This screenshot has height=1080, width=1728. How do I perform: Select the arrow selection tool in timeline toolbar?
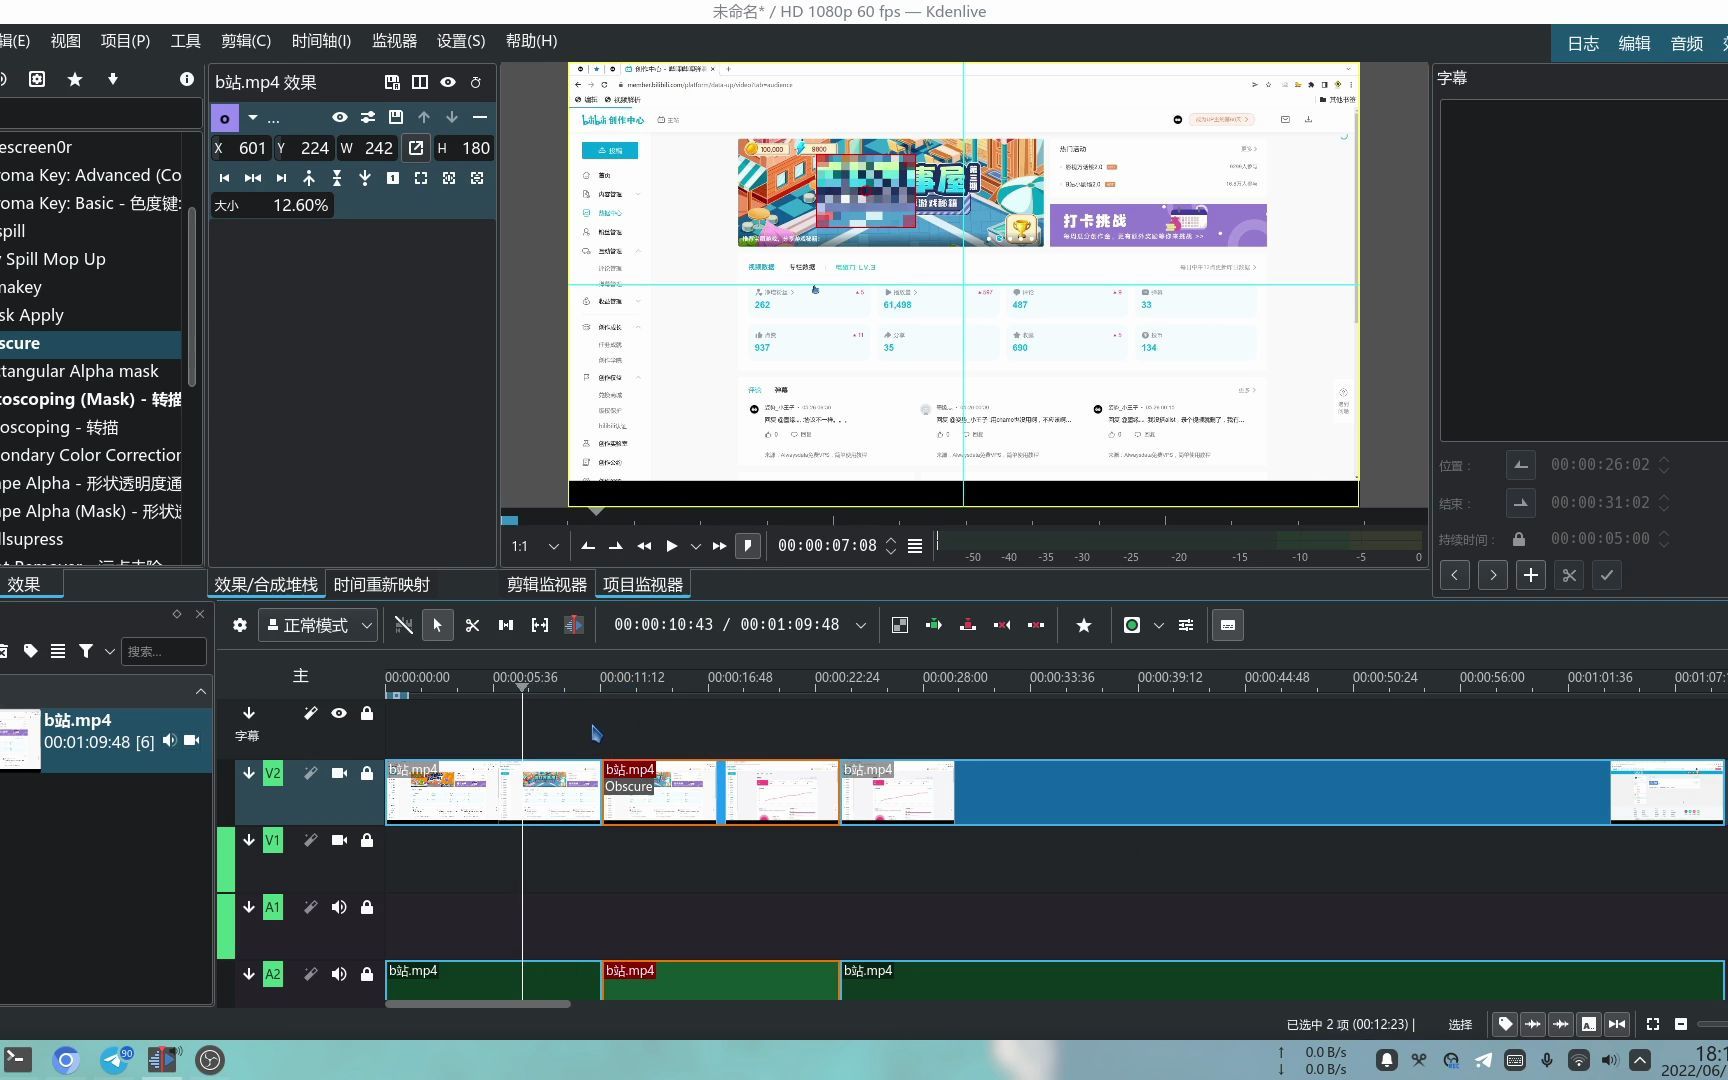[x=437, y=625]
